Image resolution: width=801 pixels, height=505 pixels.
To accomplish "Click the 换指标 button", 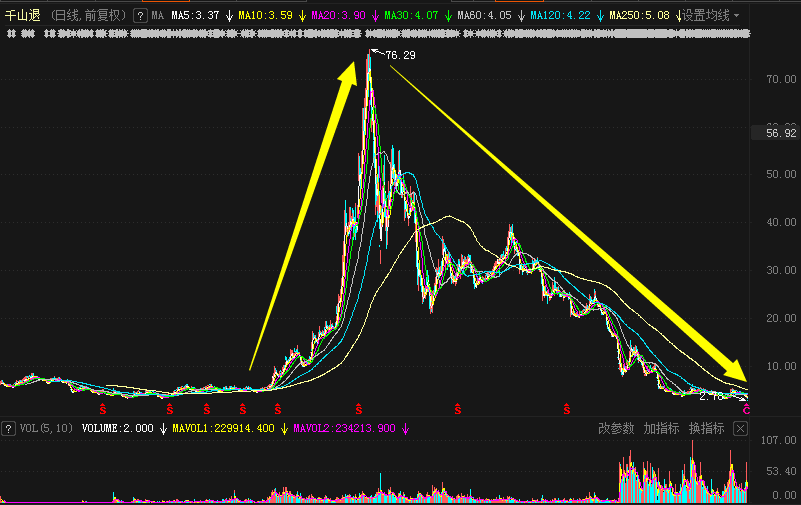I will click(x=706, y=428).
